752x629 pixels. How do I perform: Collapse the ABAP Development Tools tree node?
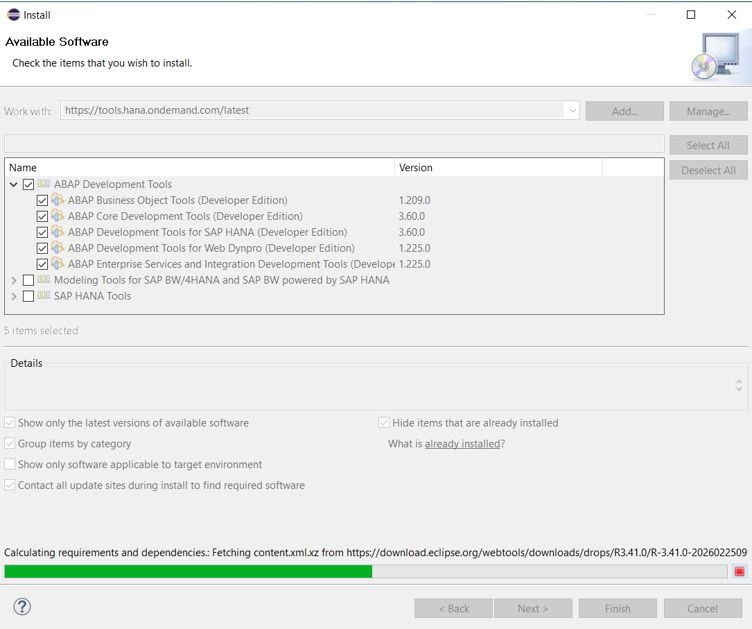(x=14, y=184)
